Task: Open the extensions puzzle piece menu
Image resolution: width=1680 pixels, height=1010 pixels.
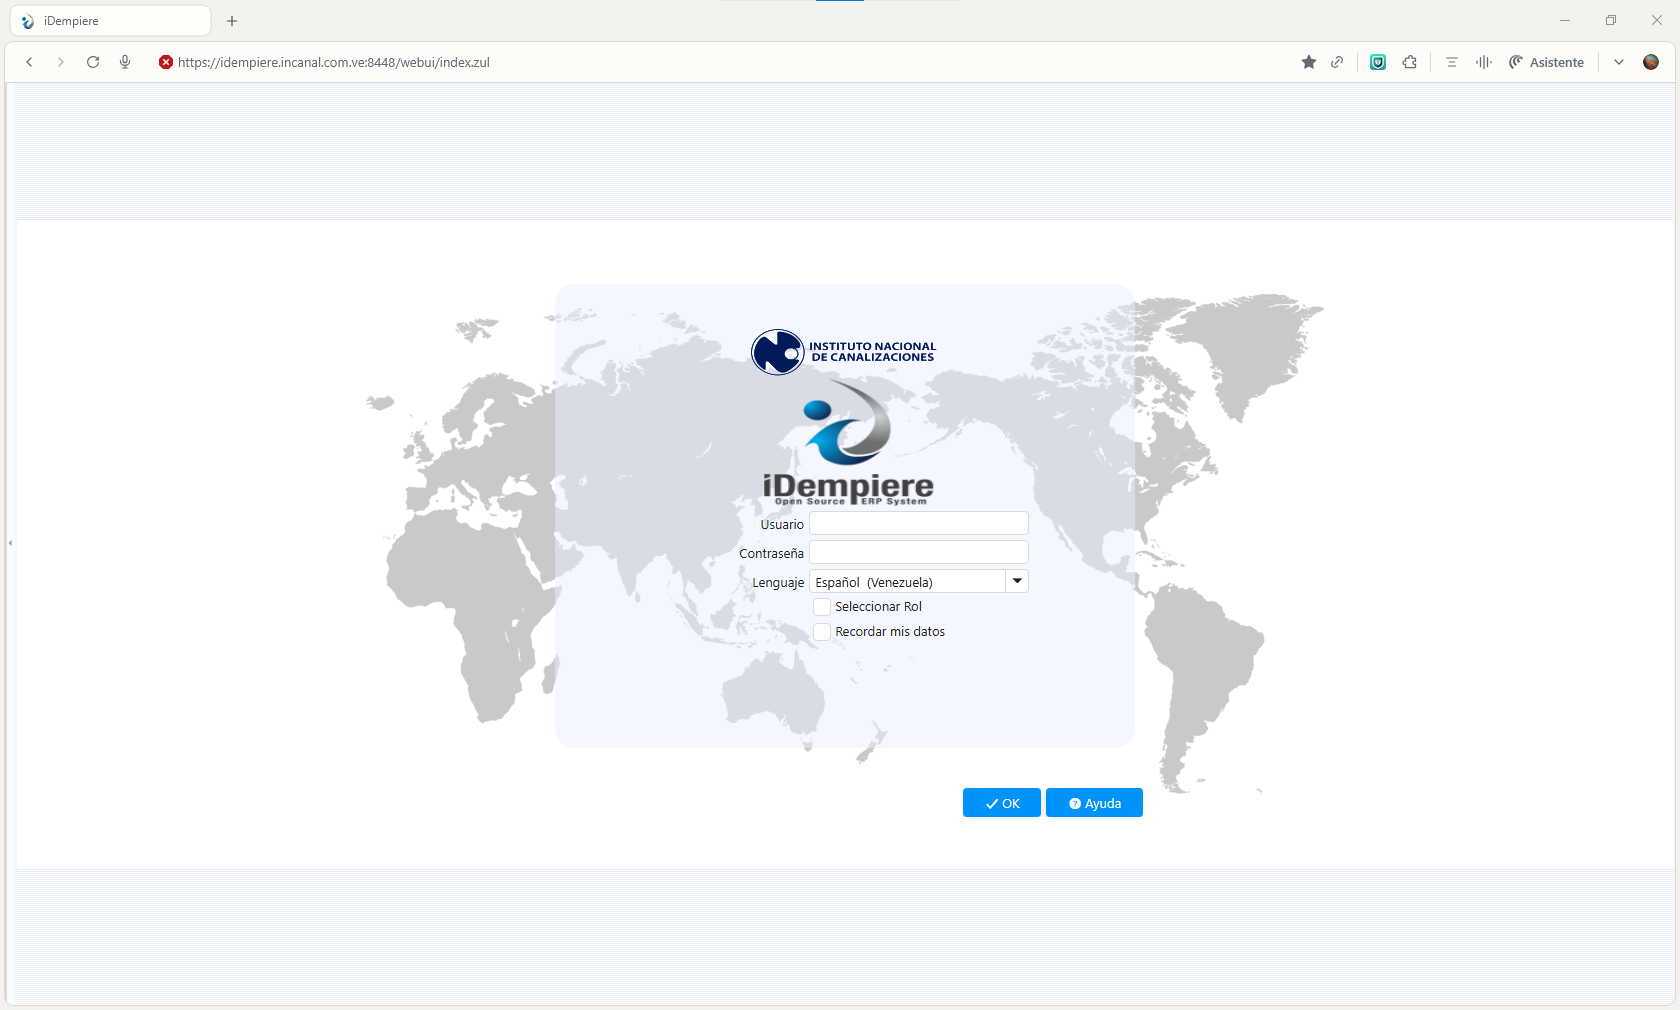Action: pos(1410,62)
